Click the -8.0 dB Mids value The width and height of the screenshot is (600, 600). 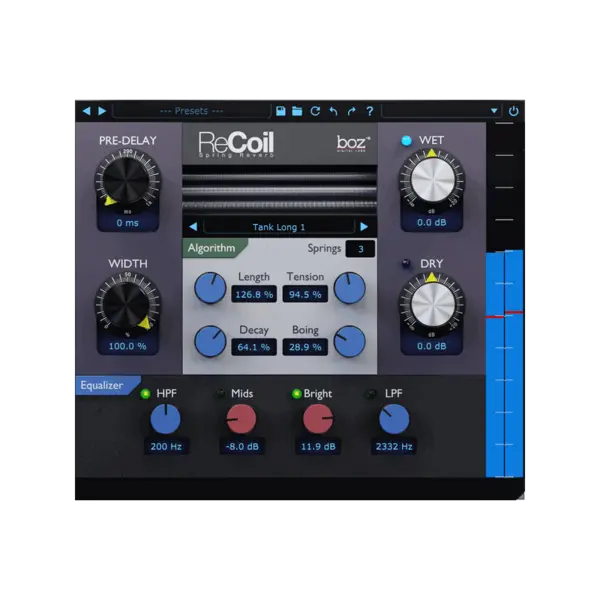tap(242, 446)
